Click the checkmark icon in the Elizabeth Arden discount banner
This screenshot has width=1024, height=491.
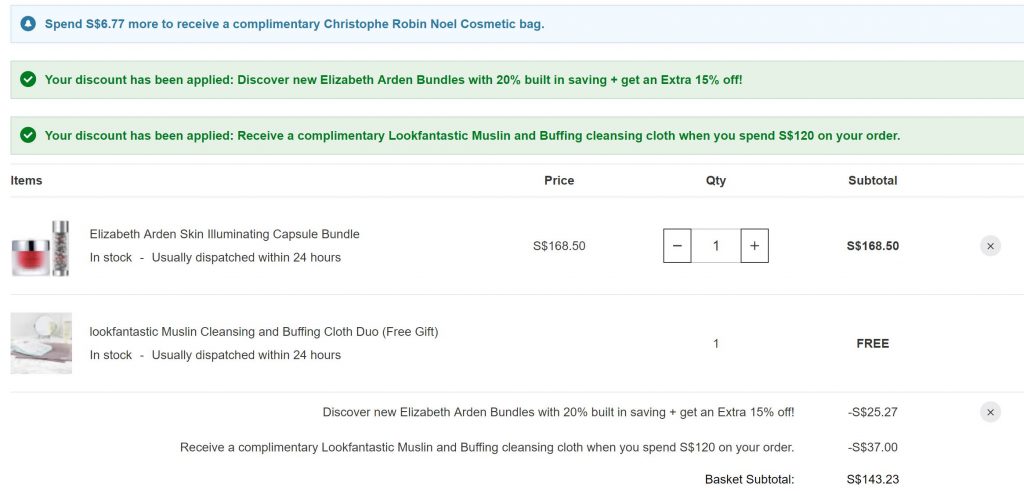pos(28,79)
